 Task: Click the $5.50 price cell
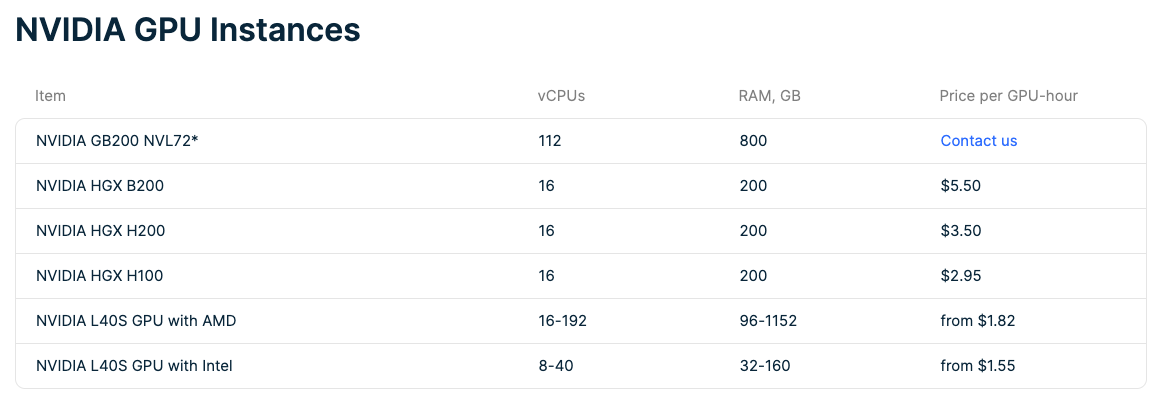(961, 186)
